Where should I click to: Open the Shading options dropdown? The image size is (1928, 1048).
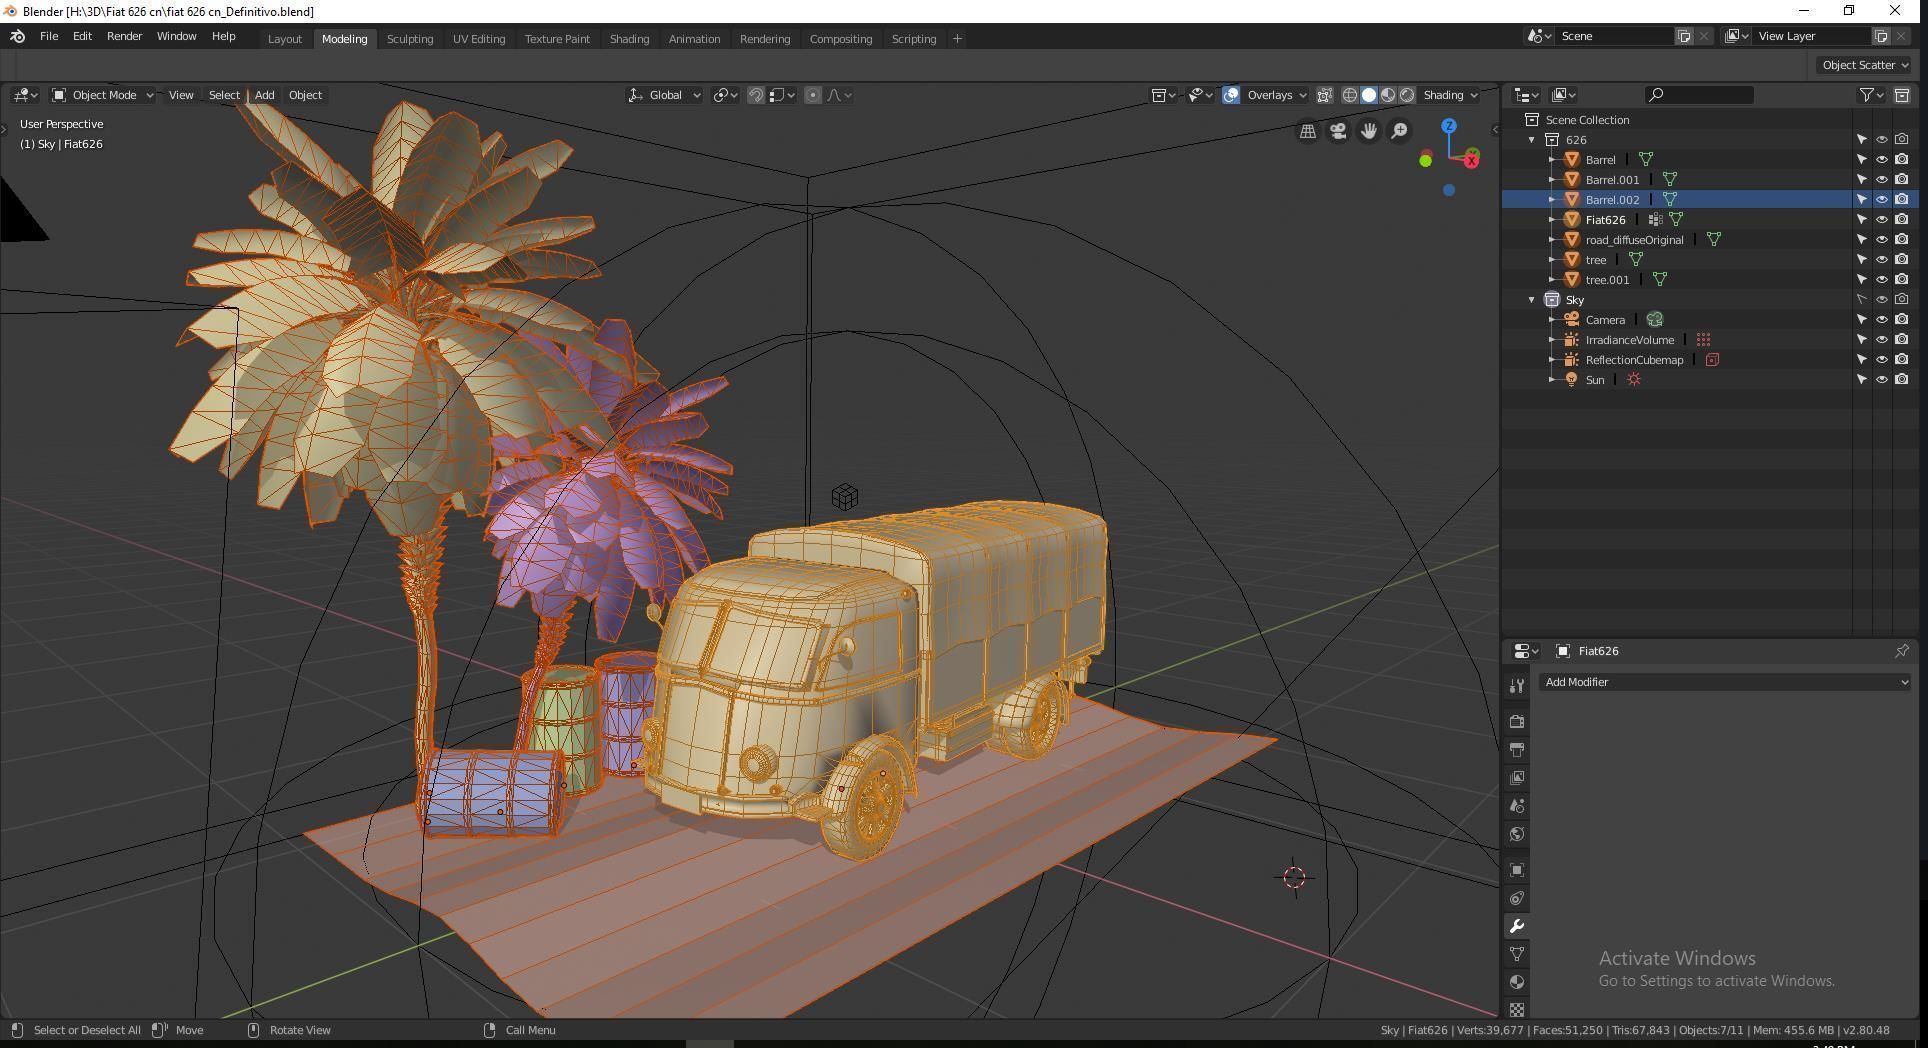click(x=1450, y=95)
